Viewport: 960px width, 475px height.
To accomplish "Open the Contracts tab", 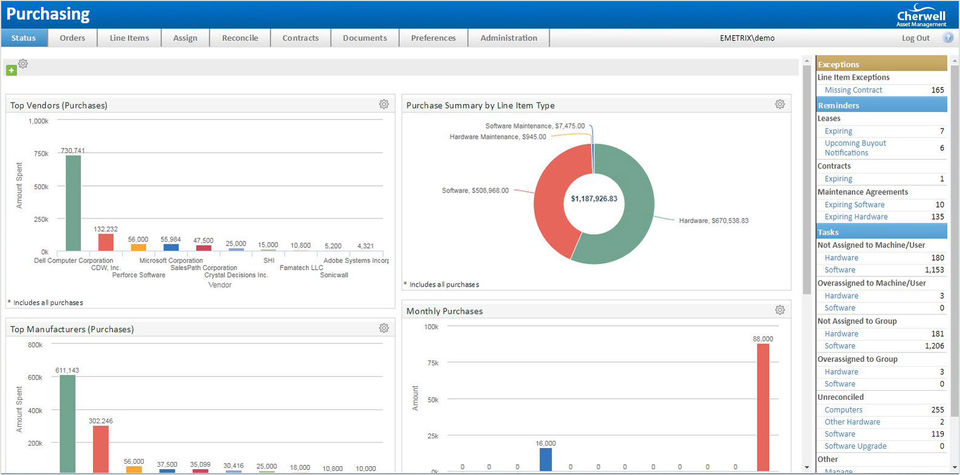I will click(x=300, y=38).
